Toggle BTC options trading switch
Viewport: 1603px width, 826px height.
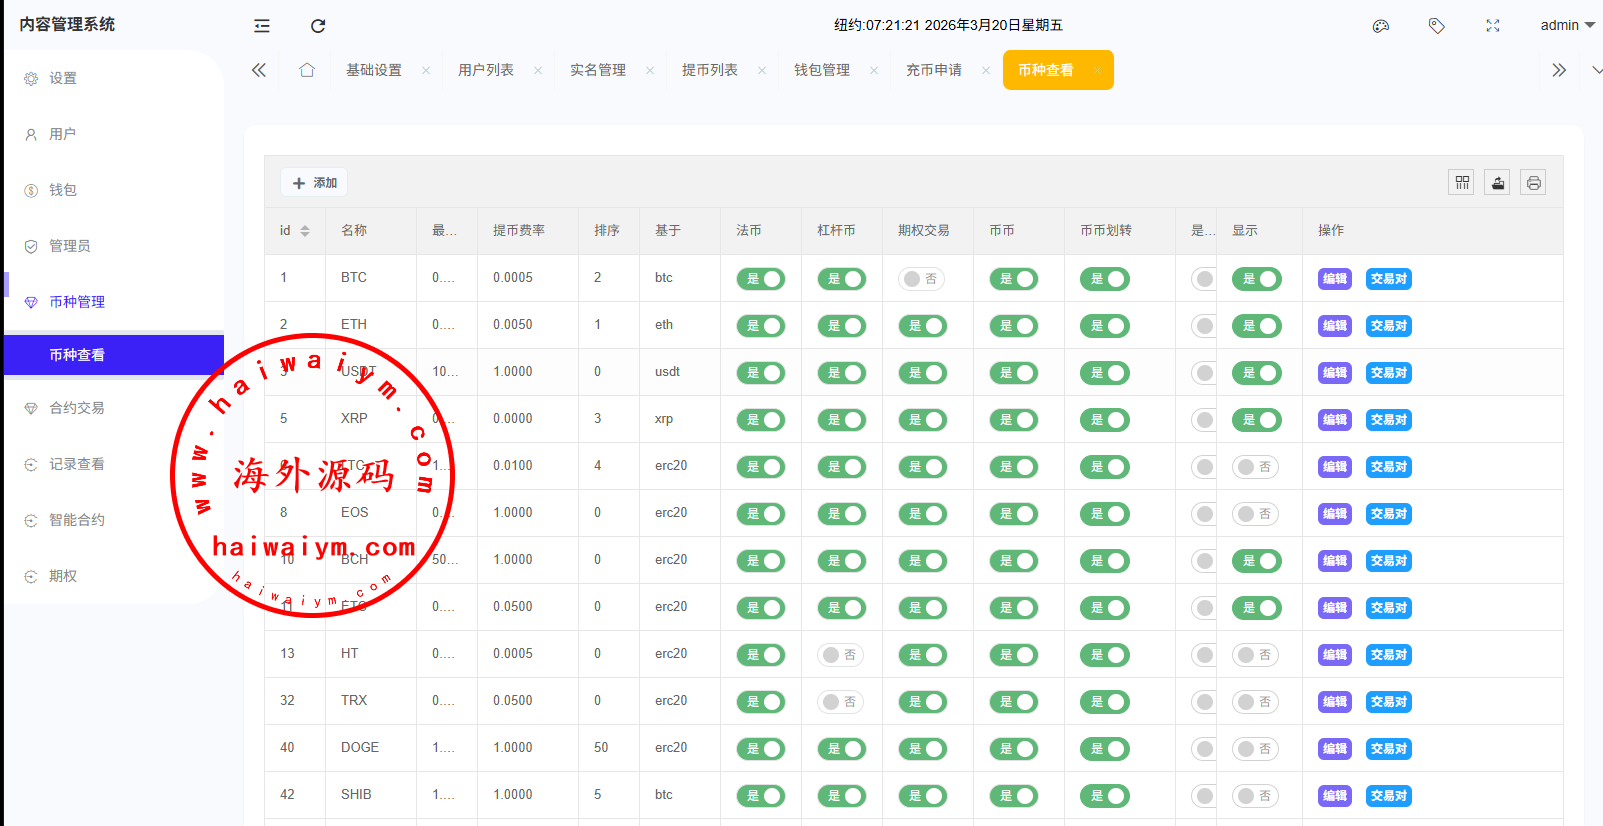[x=922, y=279]
